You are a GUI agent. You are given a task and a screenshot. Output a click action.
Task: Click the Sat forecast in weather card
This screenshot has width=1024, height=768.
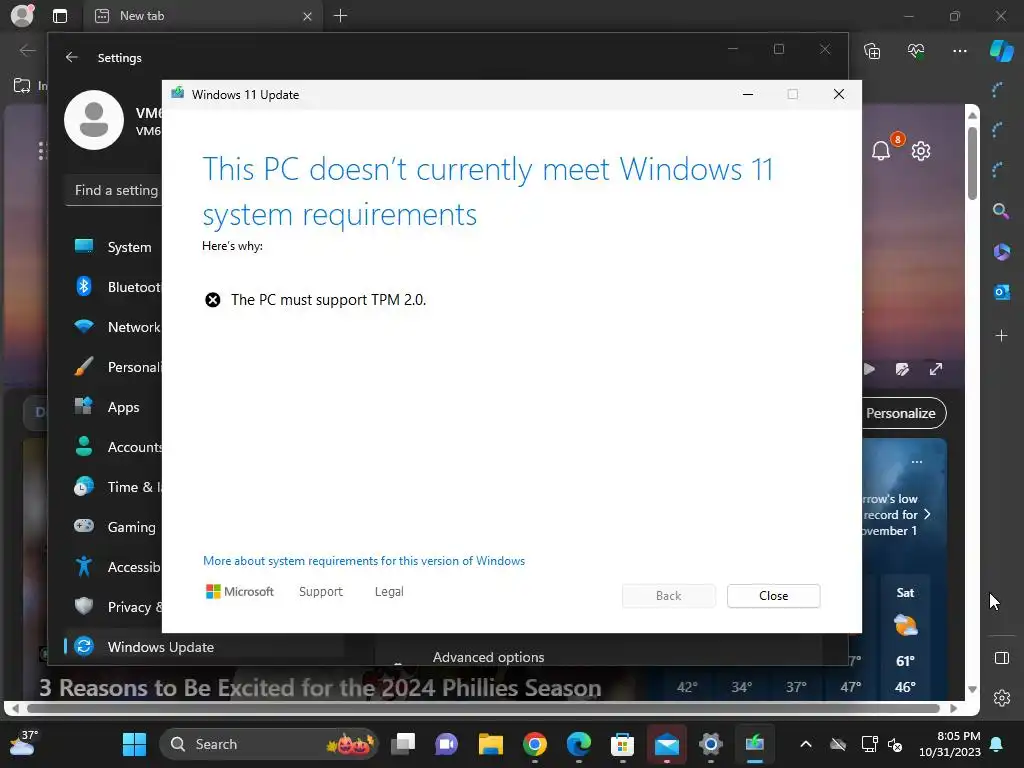pyautogui.click(x=905, y=640)
